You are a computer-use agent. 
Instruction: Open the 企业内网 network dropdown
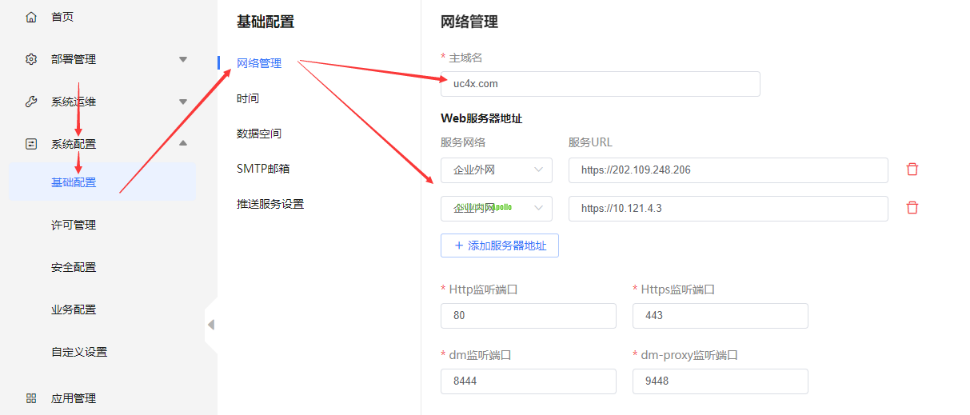coord(496,208)
